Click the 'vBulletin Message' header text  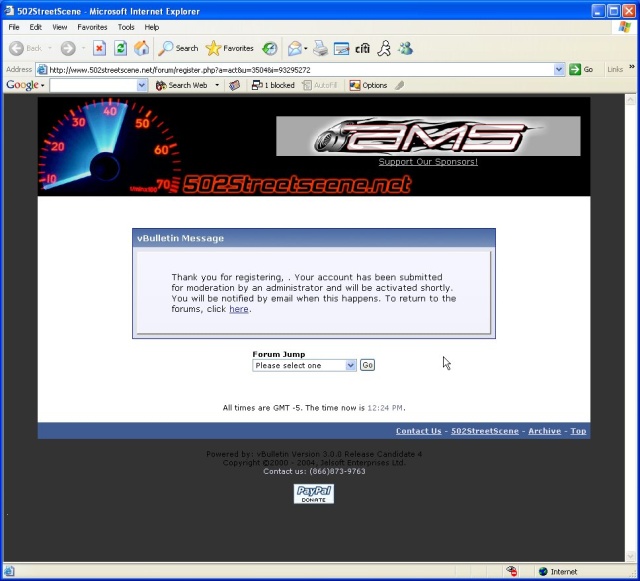pyautogui.click(x=180, y=238)
